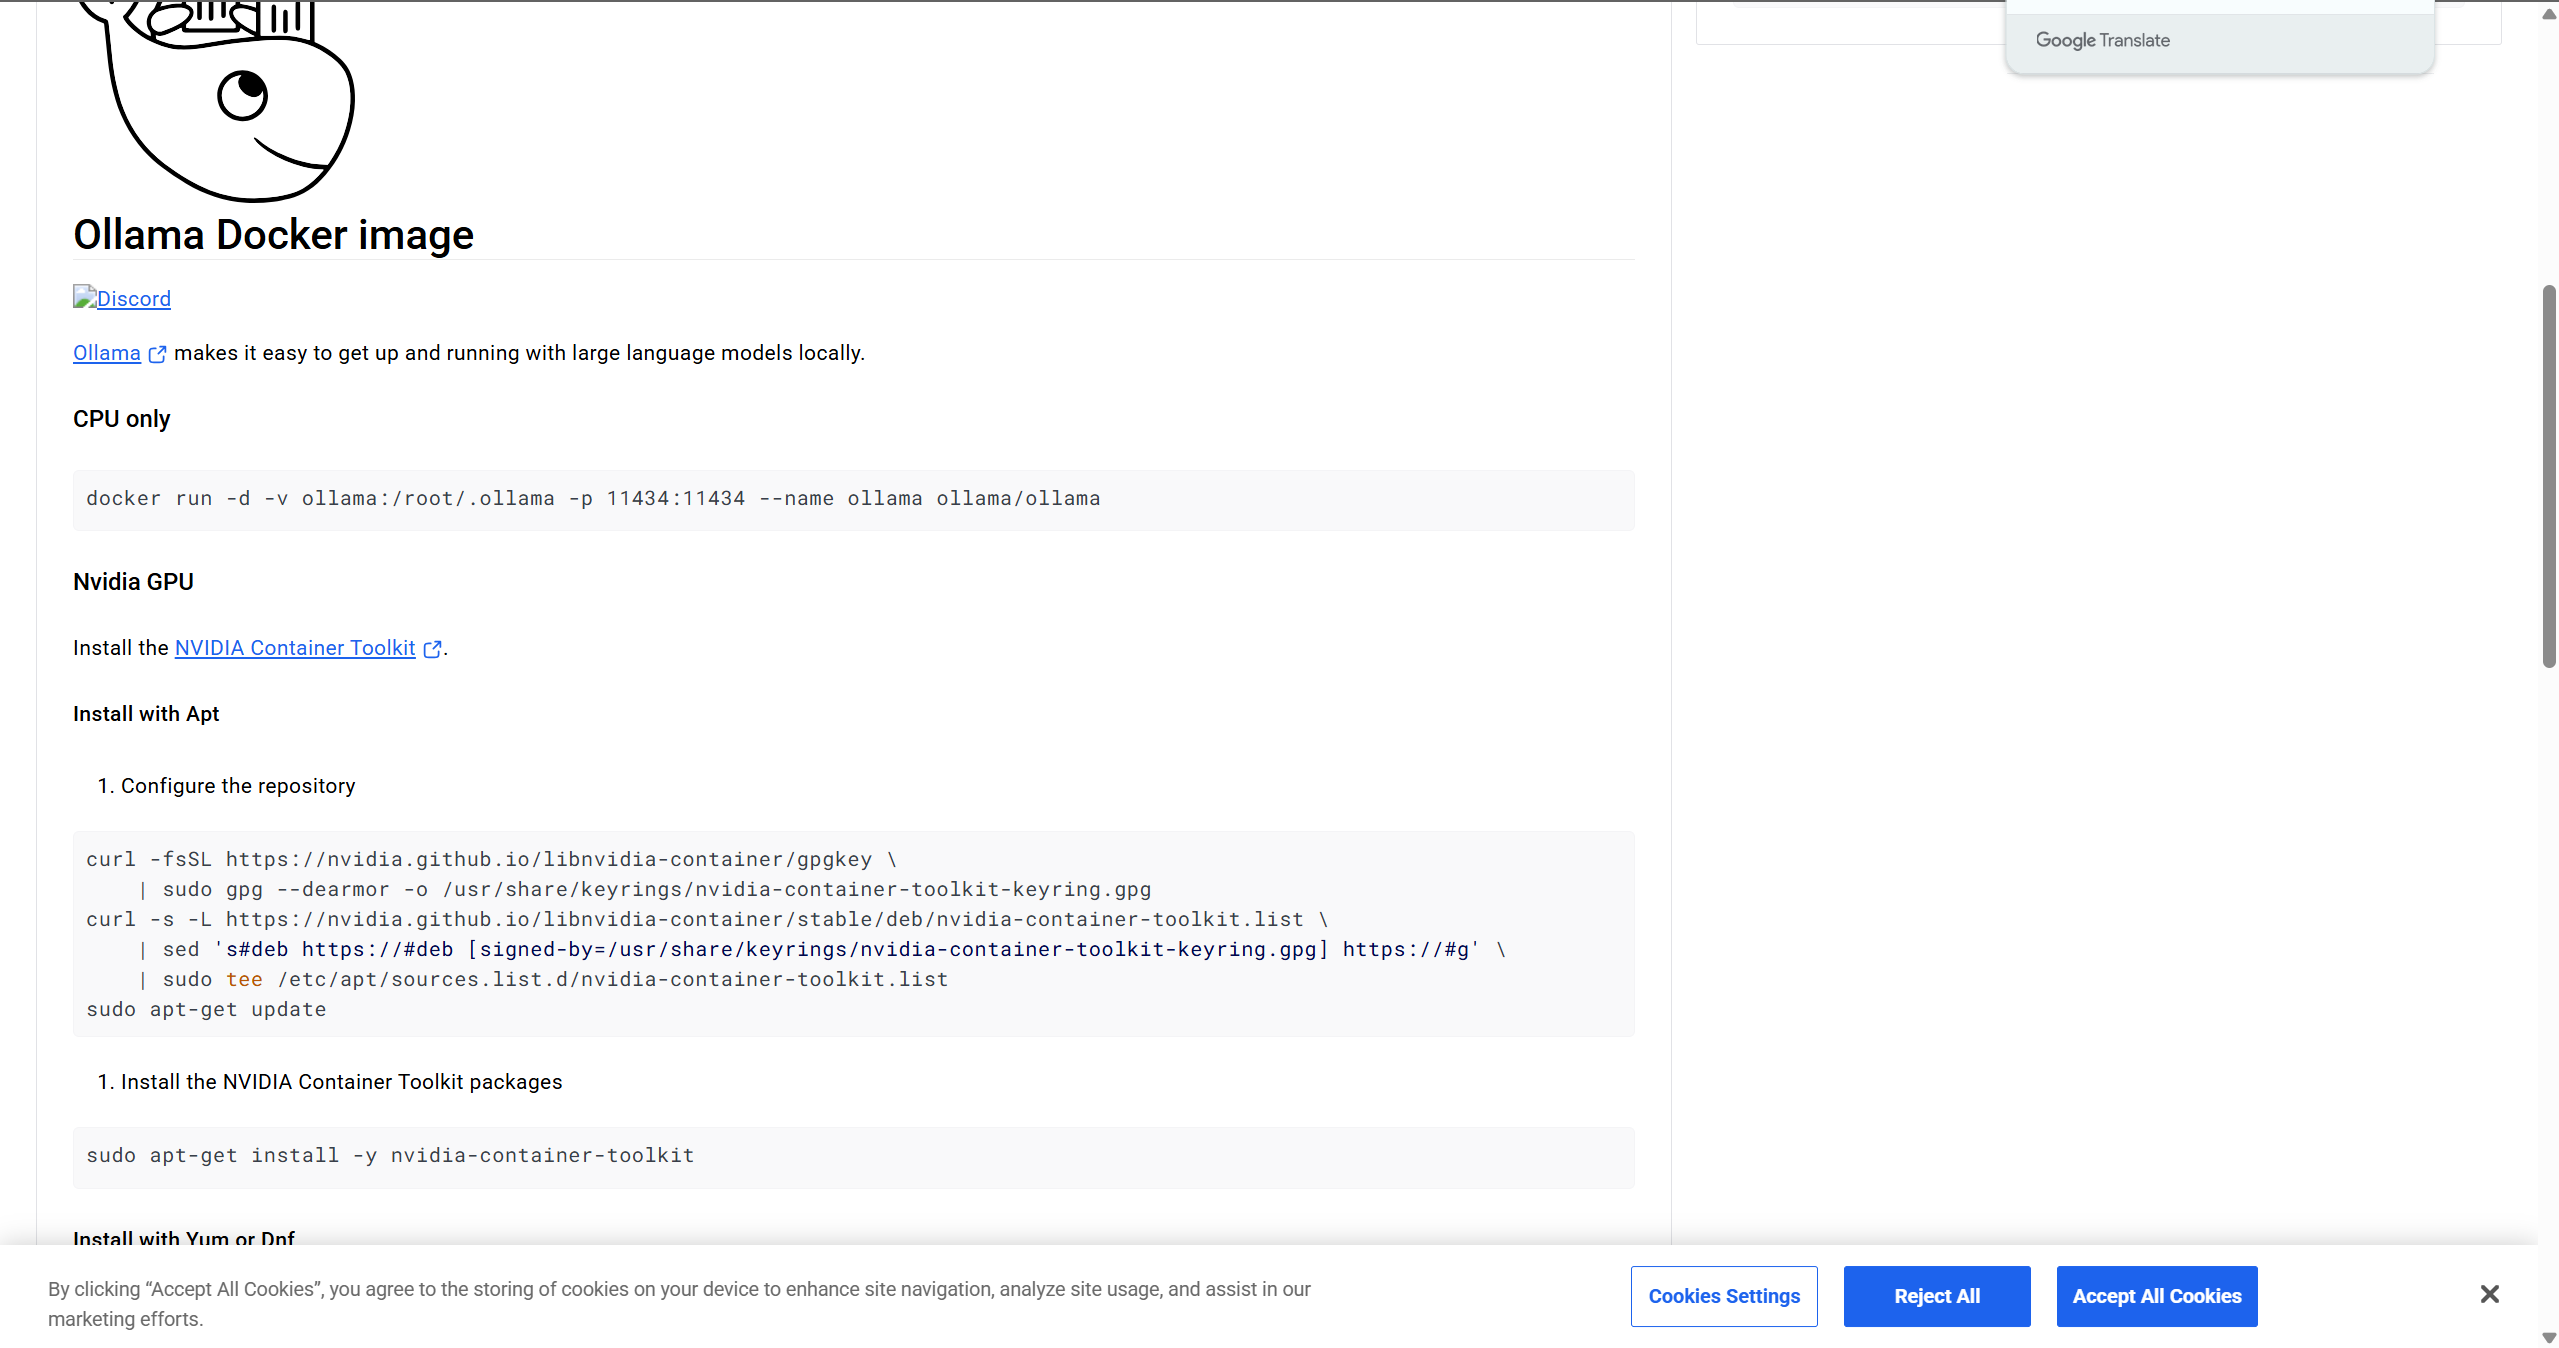Click the Ollama Docker image heading
Image resolution: width=2559 pixels, height=1348 pixels.
pyautogui.click(x=273, y=235)
